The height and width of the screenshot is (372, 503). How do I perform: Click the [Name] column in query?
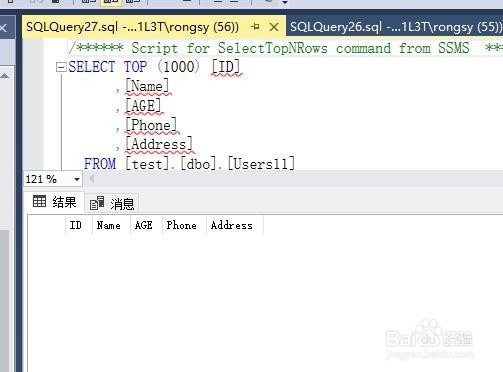click(147, 86)
